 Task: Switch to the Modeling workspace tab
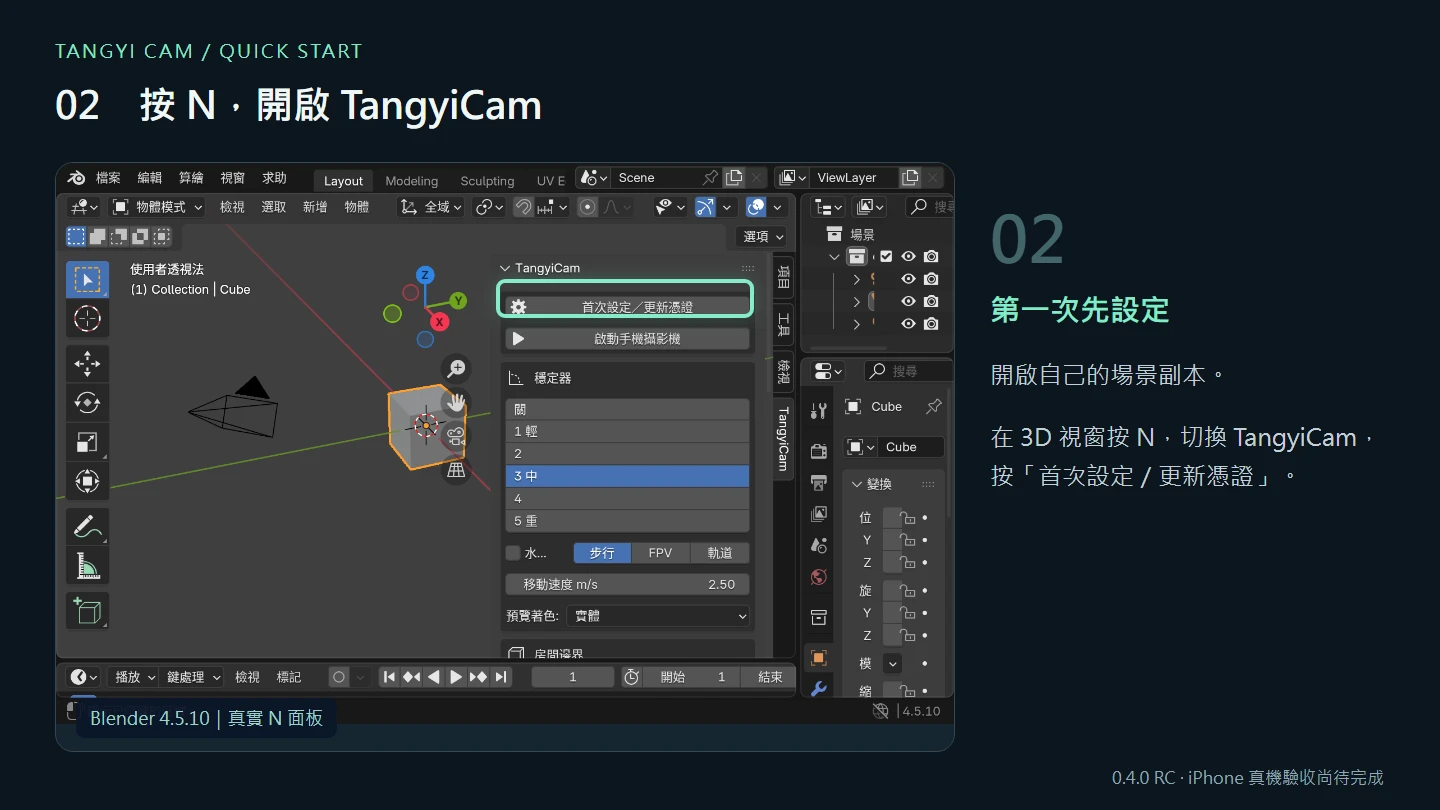point(412,181)
